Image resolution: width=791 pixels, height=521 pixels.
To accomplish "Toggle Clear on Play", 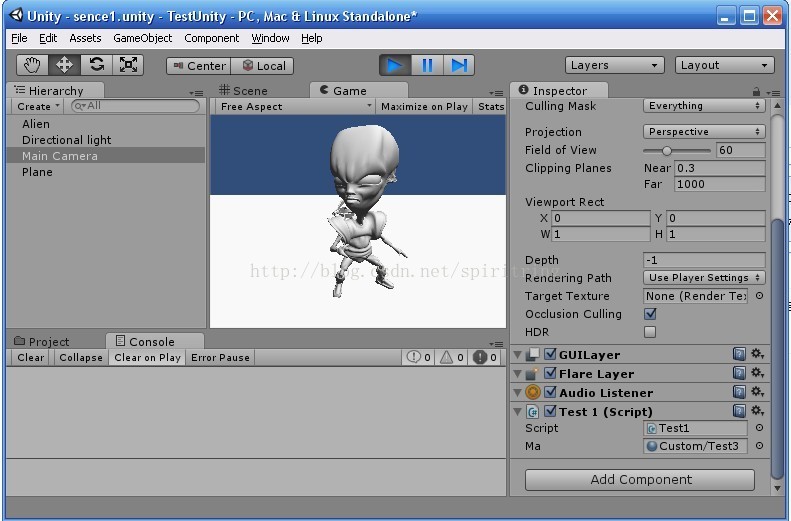I will 147,358.
